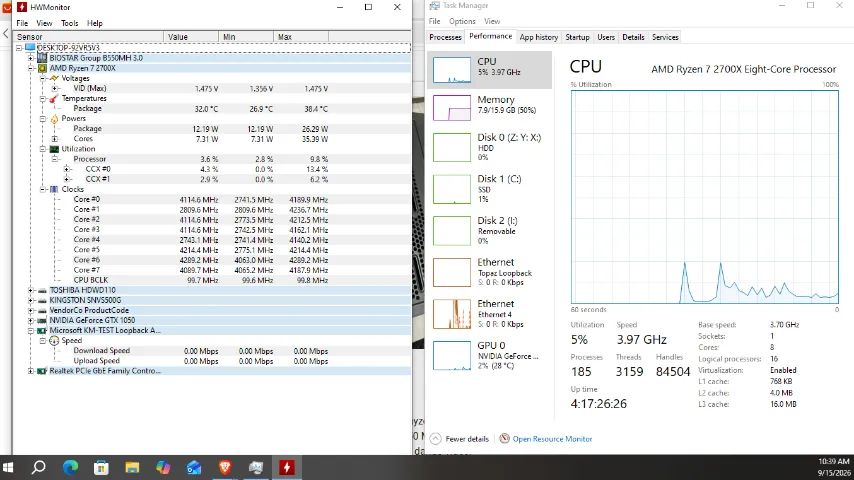
Task: Click the Temperatures thermometer icon
Action: (x=54, y=99)
